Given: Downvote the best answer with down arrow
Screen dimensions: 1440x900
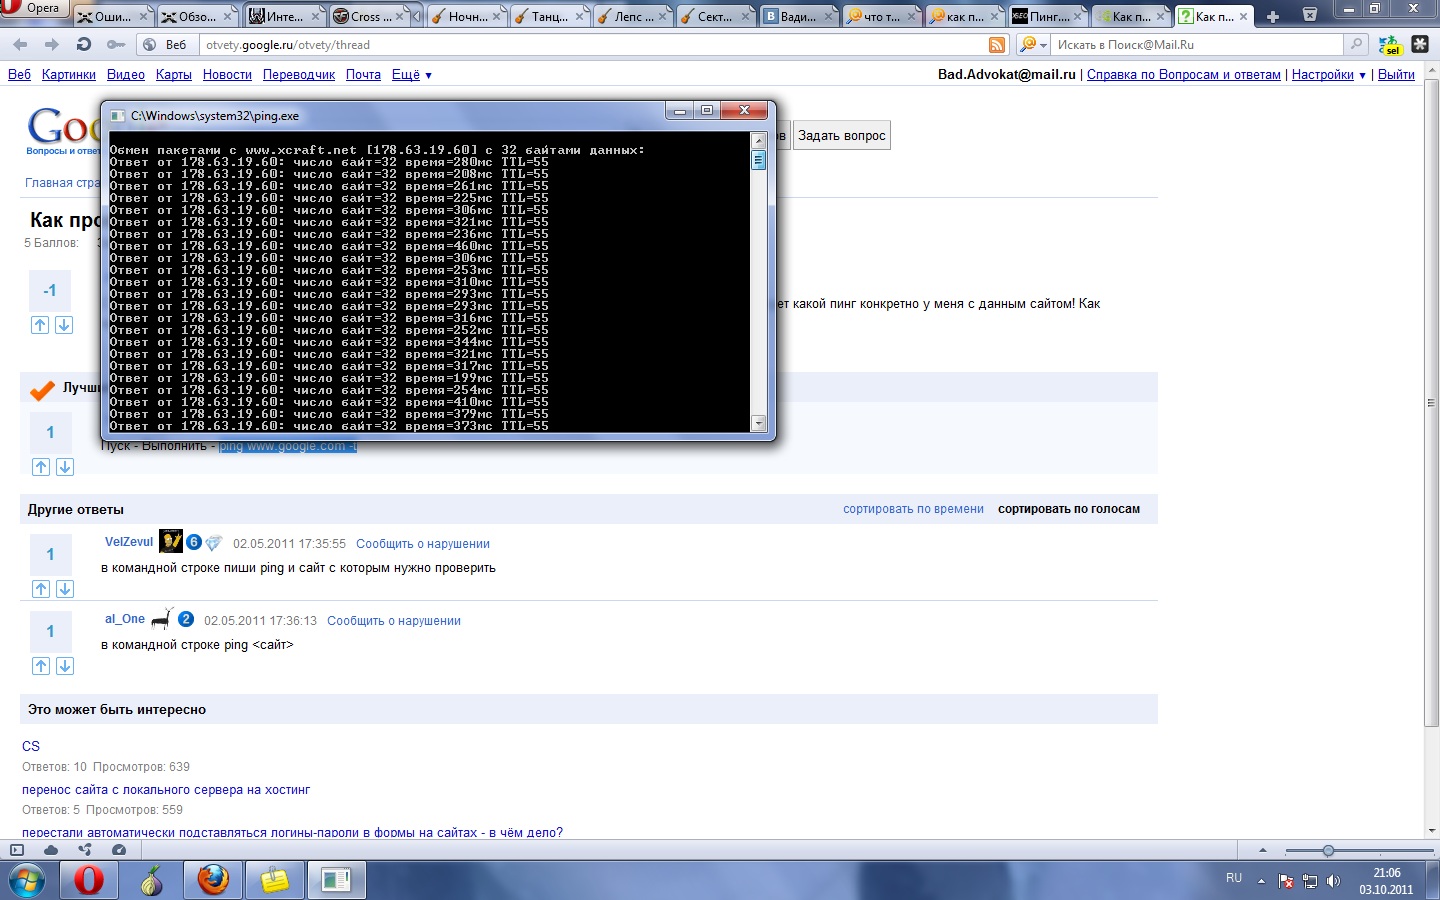Looking at the screenshot, I should click(65, 467).
